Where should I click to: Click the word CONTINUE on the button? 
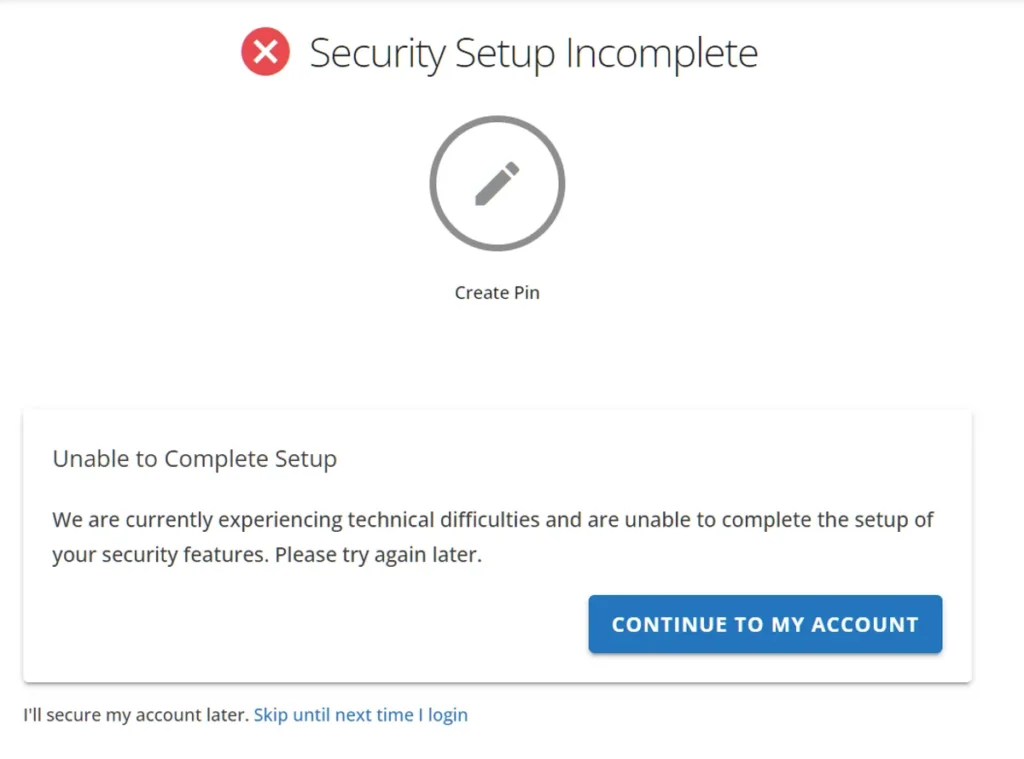[669, 624]
